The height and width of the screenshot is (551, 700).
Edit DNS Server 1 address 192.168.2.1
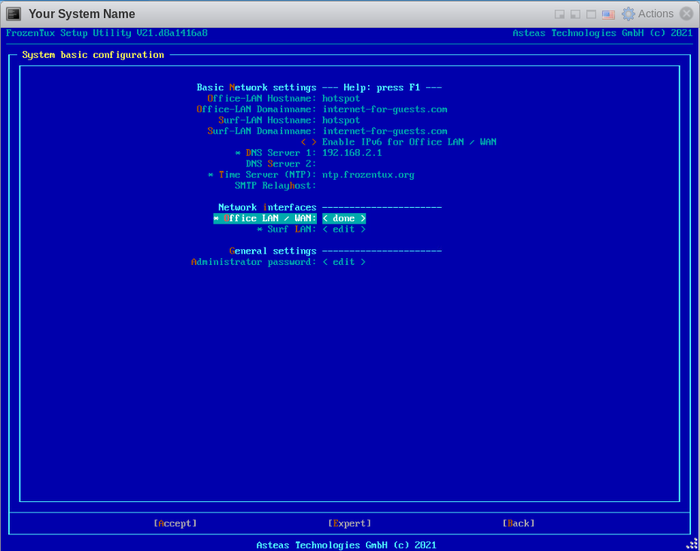click(x=352, y=153)
